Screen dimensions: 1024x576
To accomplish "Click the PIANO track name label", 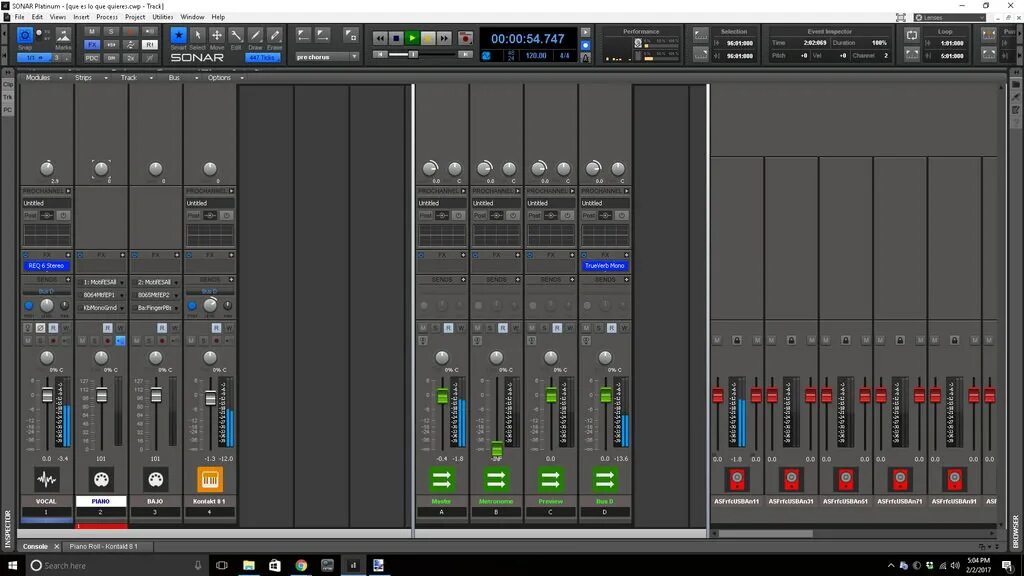I will pyautogui.click(x=101, y=502).
